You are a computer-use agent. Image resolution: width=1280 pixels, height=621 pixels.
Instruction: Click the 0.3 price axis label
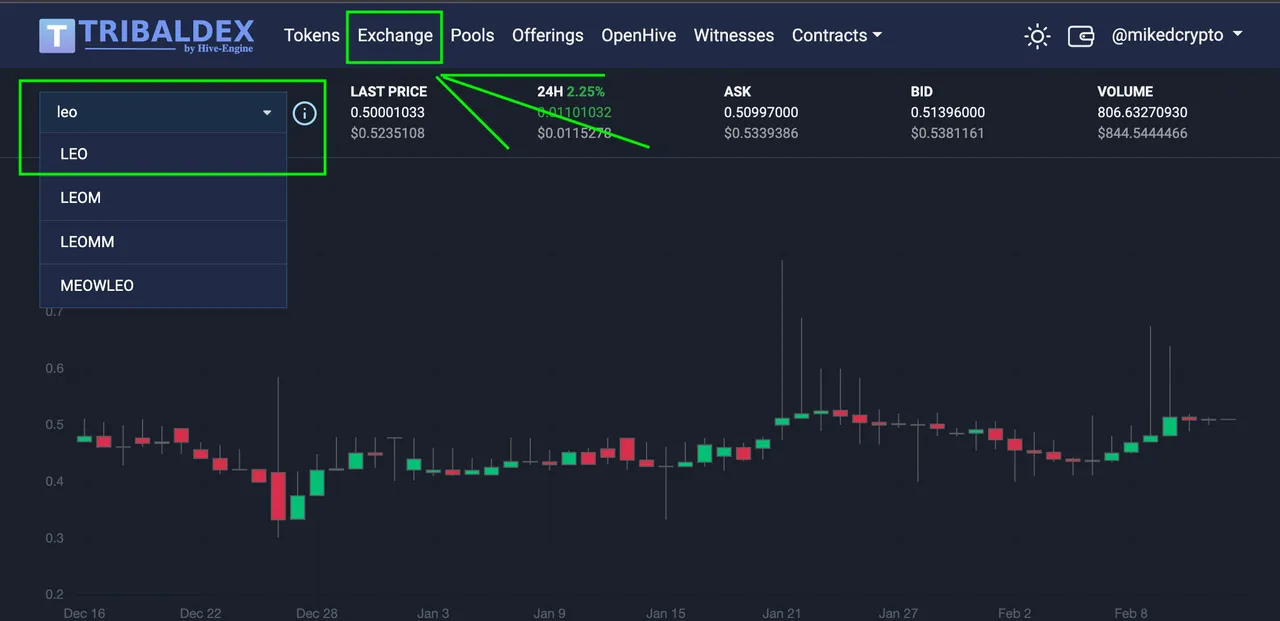click(x=54, y=538)
